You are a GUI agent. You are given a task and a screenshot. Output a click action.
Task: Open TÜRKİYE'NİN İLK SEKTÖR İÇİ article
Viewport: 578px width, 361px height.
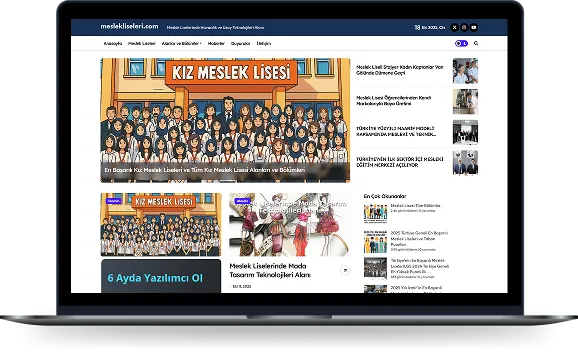pos(400,162)
